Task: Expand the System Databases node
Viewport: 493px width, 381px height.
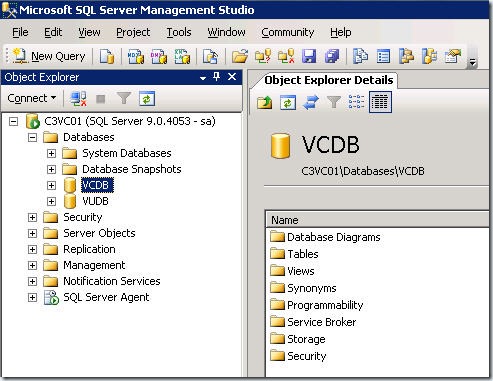Action: pyautogui.click(x=51, y=153)
